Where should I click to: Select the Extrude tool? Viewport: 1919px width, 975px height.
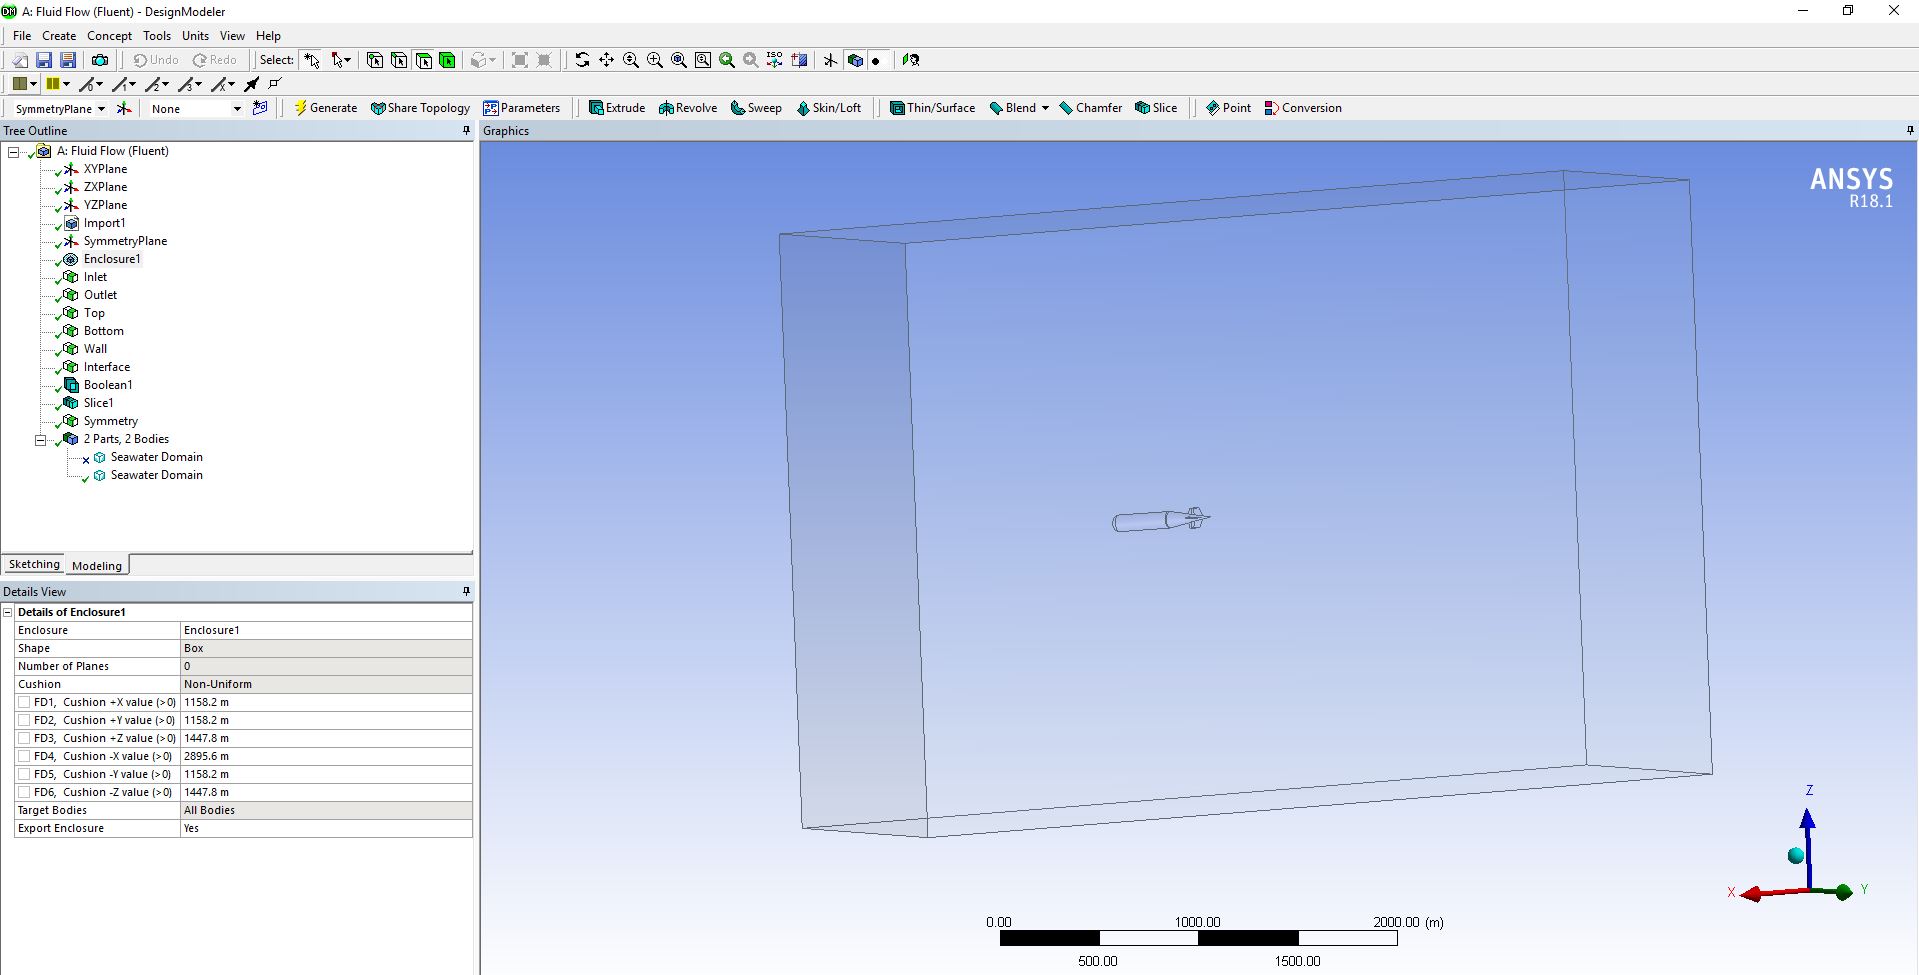tap(617, 108)
